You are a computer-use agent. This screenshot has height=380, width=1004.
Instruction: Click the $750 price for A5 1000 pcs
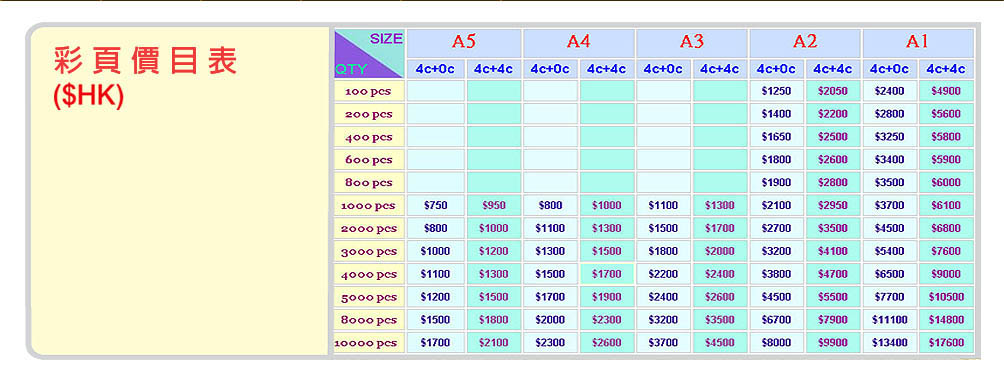tap(435, 205)
